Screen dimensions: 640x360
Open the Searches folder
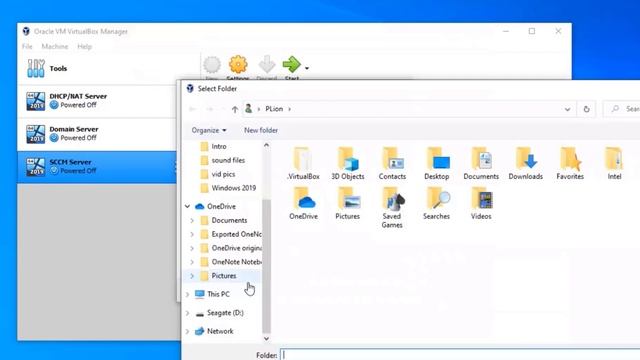[x=436, y=203]
